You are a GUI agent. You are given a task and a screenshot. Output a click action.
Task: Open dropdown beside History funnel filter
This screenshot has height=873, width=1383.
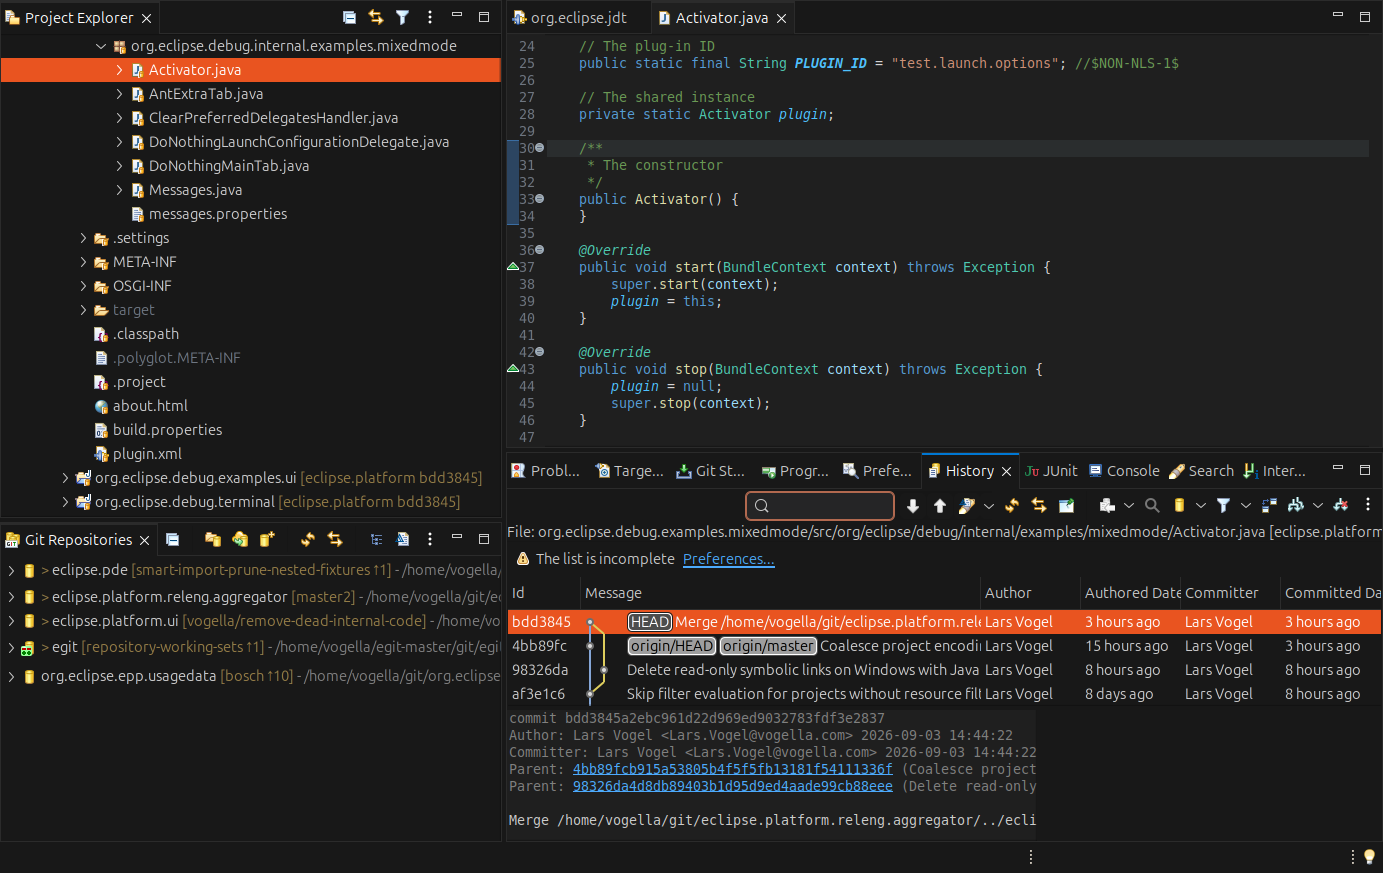pos(1246,506)
